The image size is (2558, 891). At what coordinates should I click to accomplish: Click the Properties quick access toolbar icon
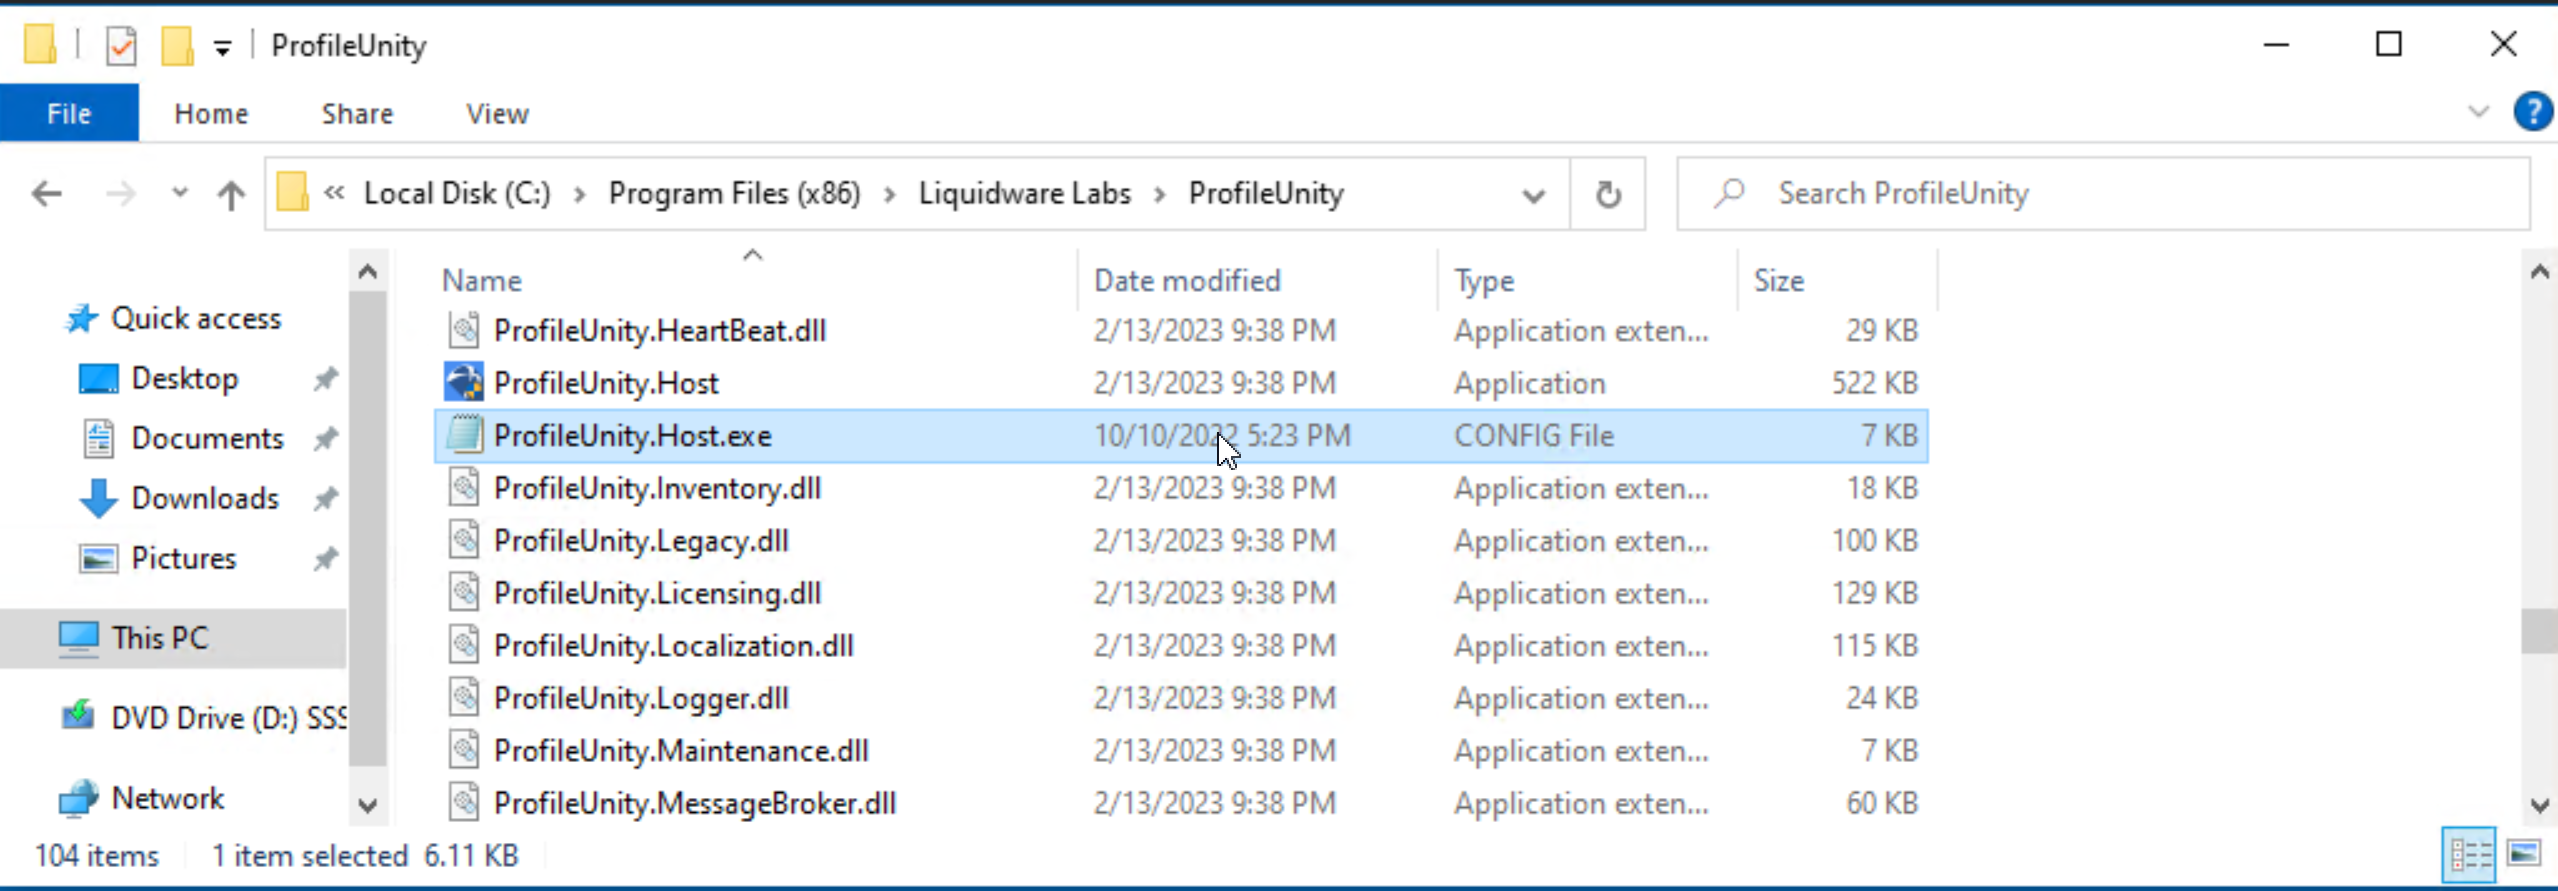click(121, 46)
